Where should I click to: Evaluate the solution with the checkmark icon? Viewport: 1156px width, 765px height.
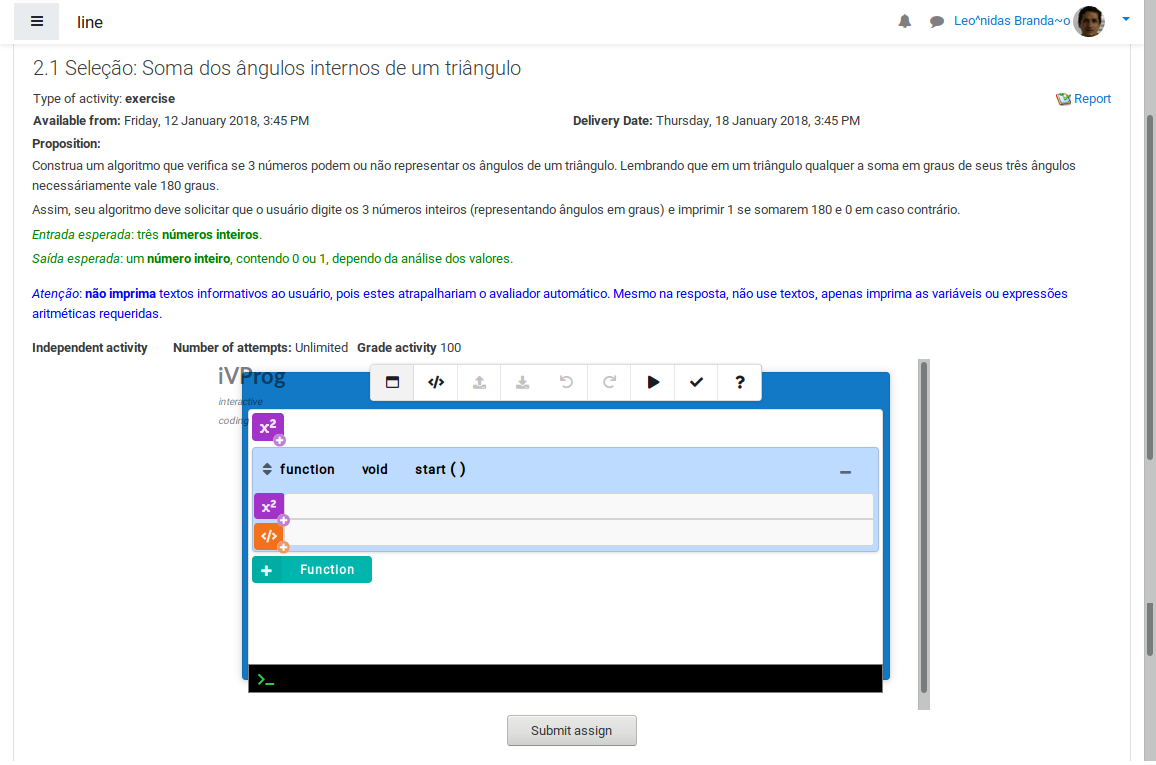(x=696, y=382)
